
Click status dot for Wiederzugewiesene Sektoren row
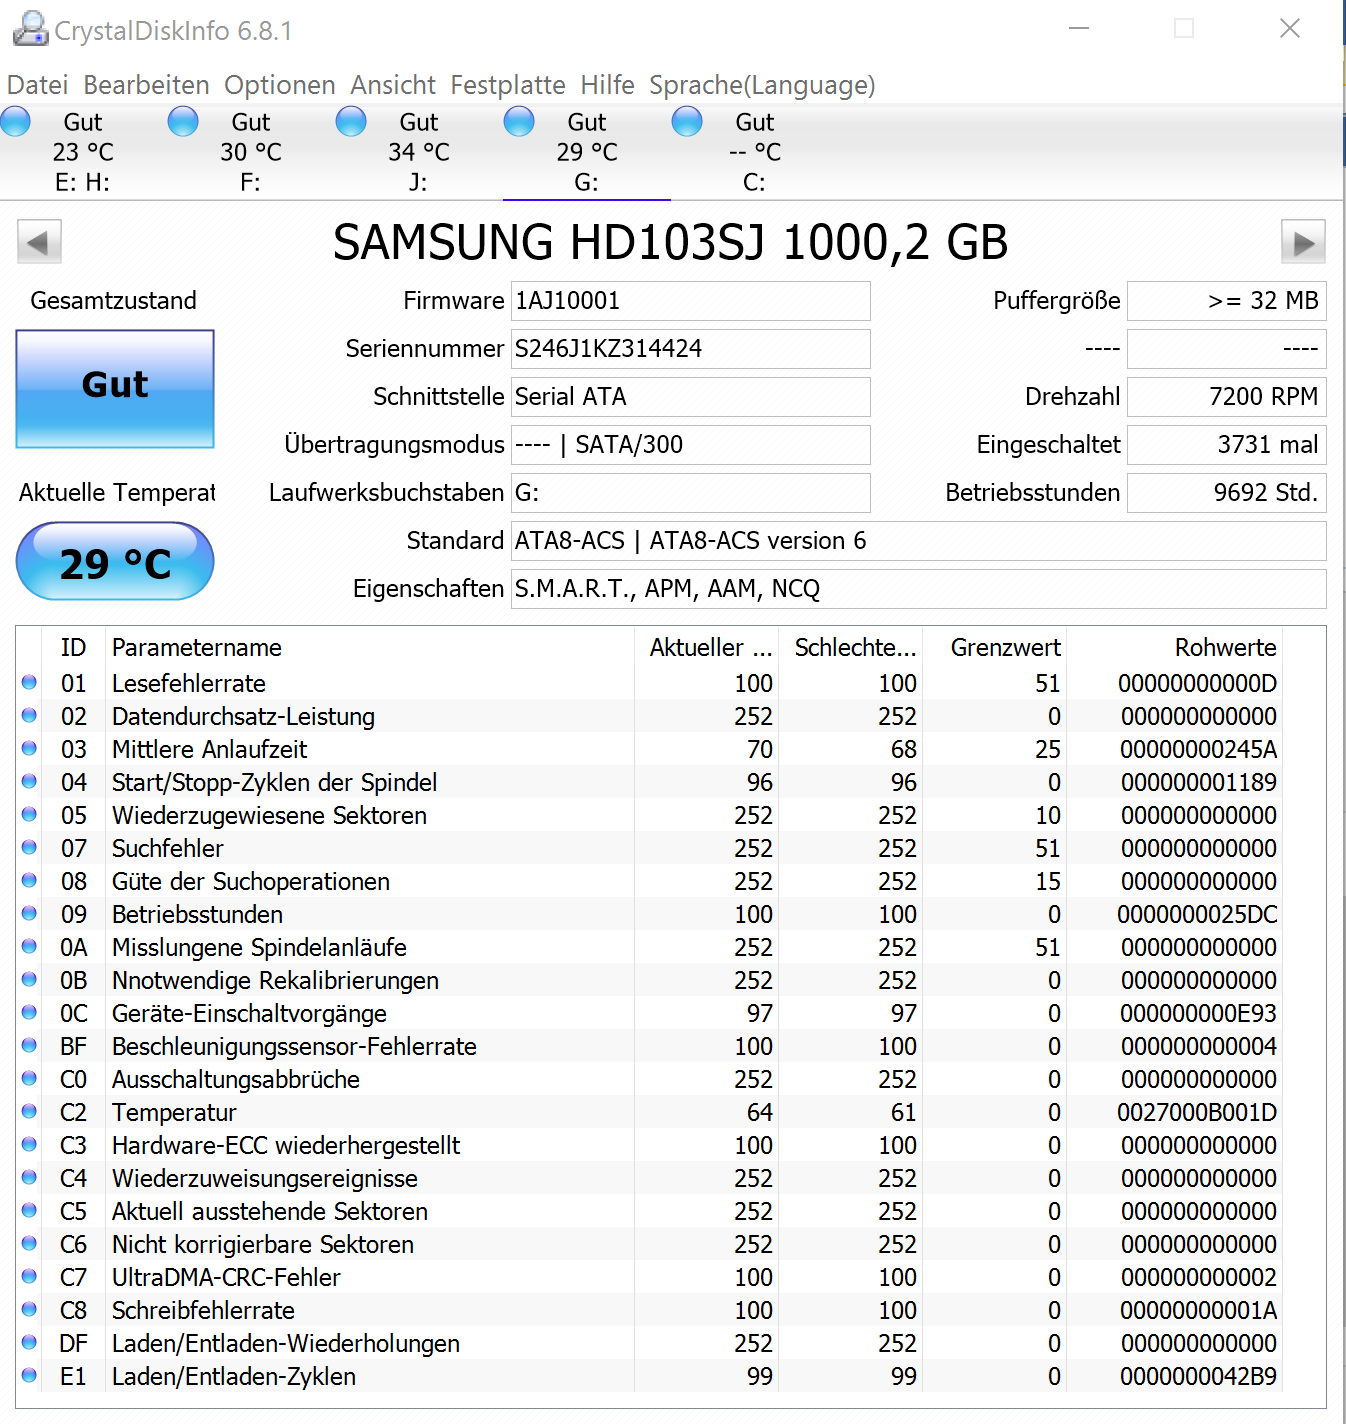point(29,814)
